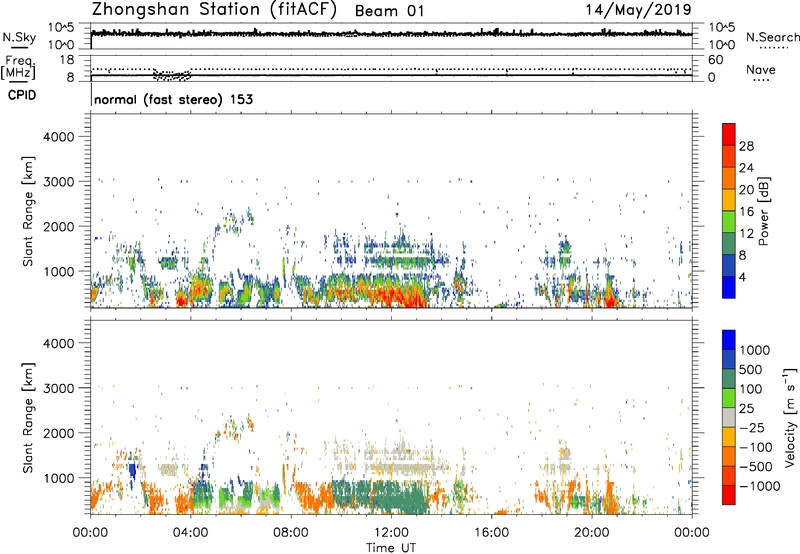Click the '-25' label on Velocity color bar

(752, 427)
